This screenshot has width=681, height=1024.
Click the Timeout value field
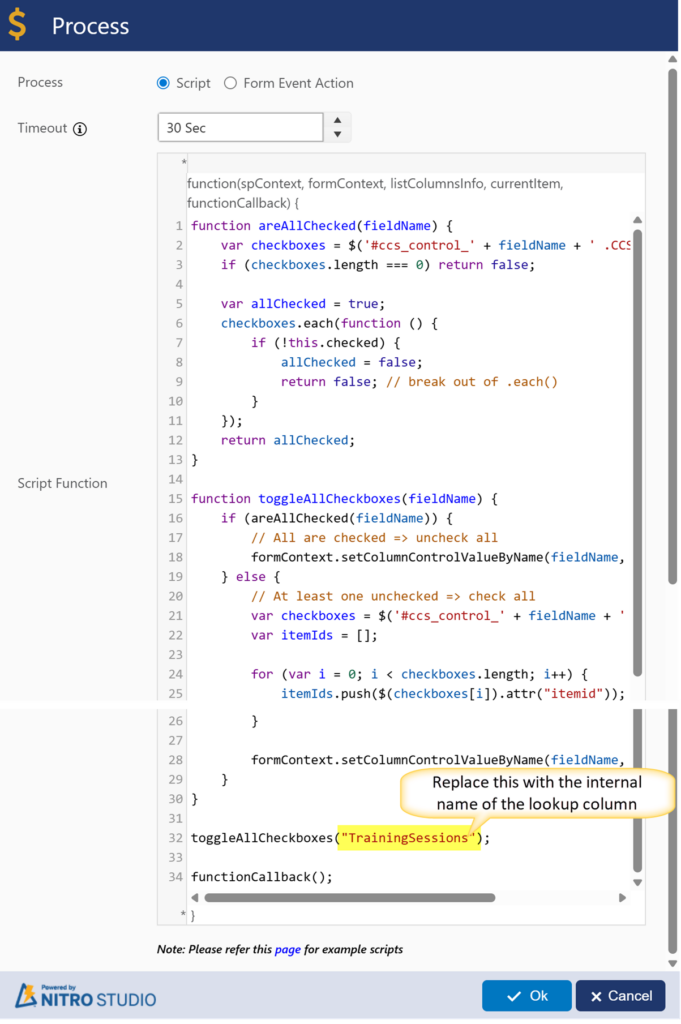(x=240, y=128)
